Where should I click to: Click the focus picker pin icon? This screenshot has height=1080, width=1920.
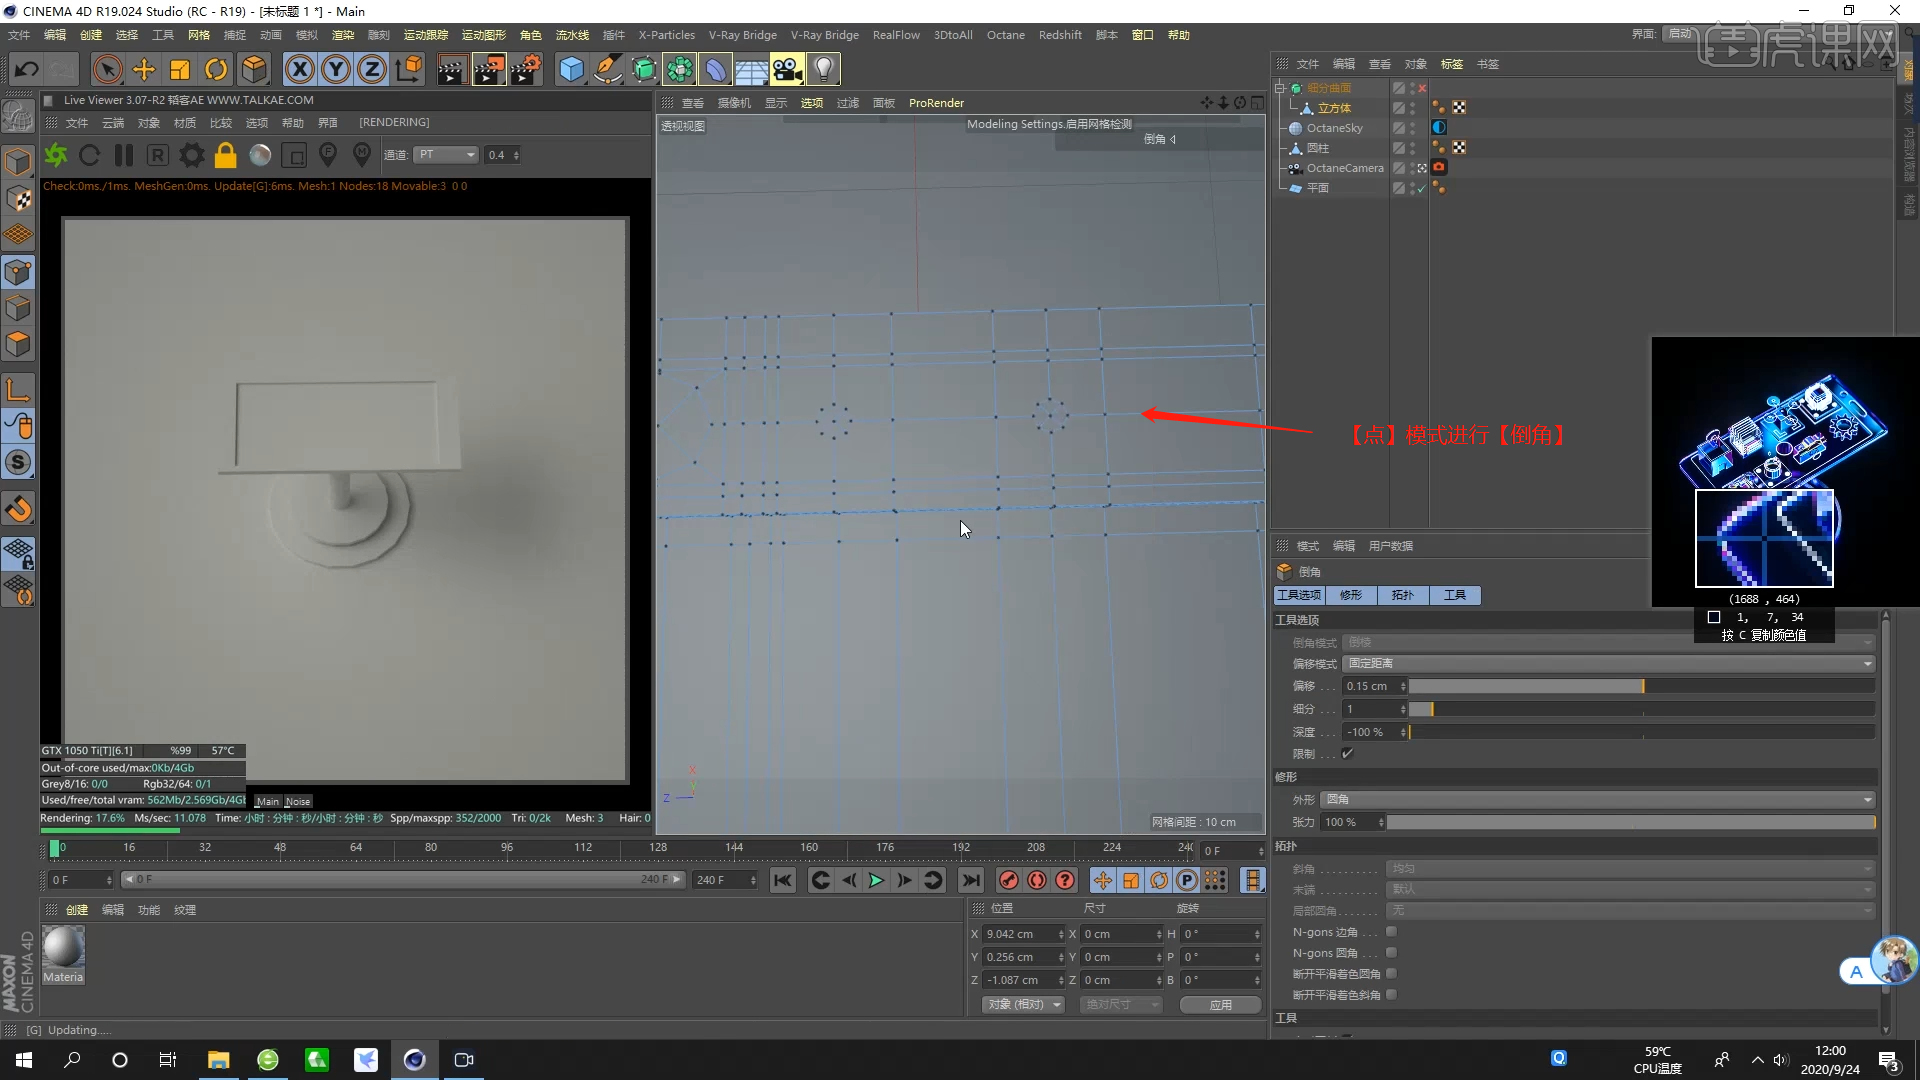click(328, 155)
